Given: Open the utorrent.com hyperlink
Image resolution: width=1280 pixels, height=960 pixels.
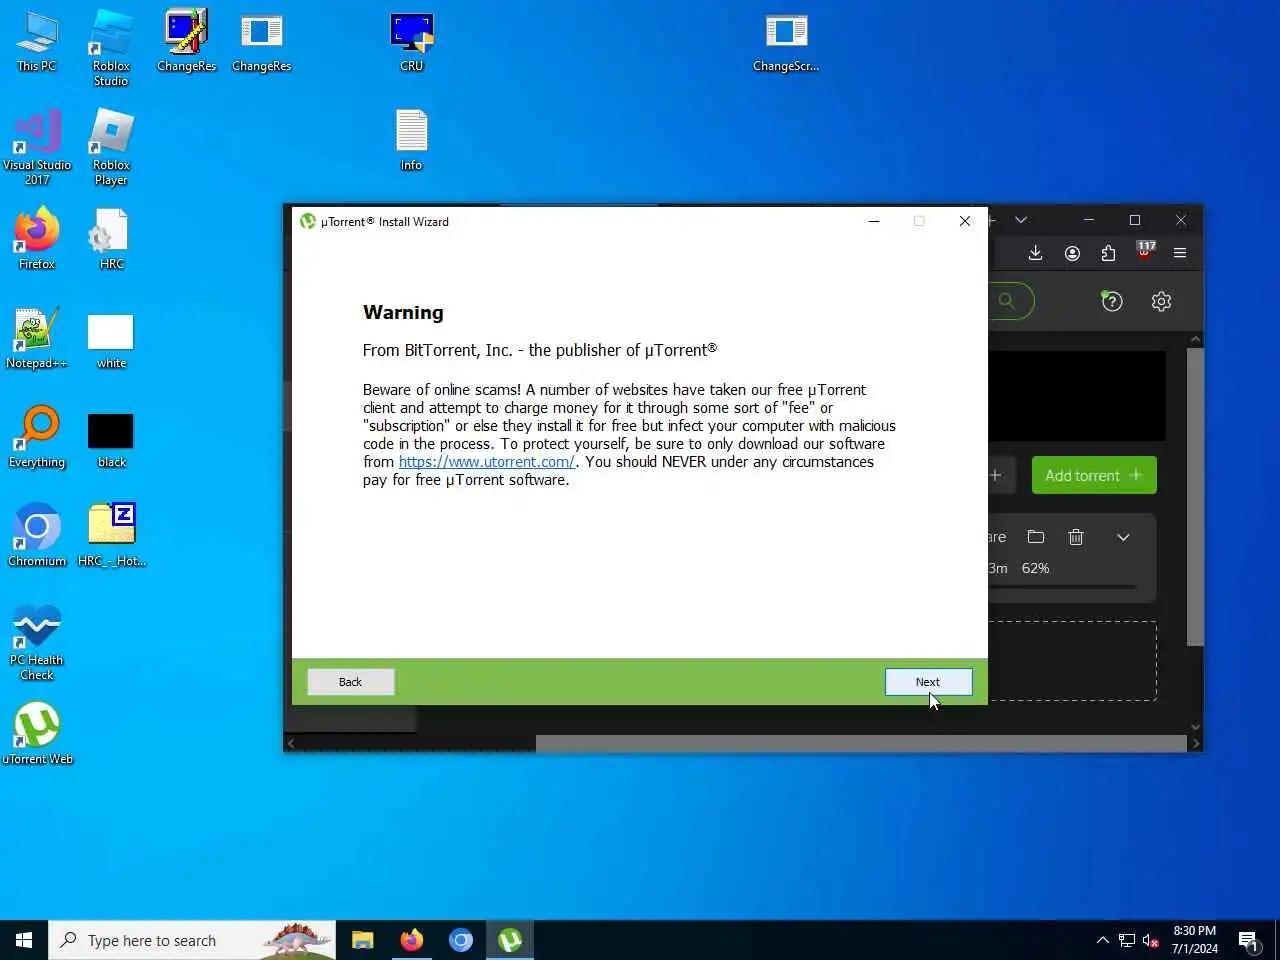Looking at the screenshot, I should 486,462.
